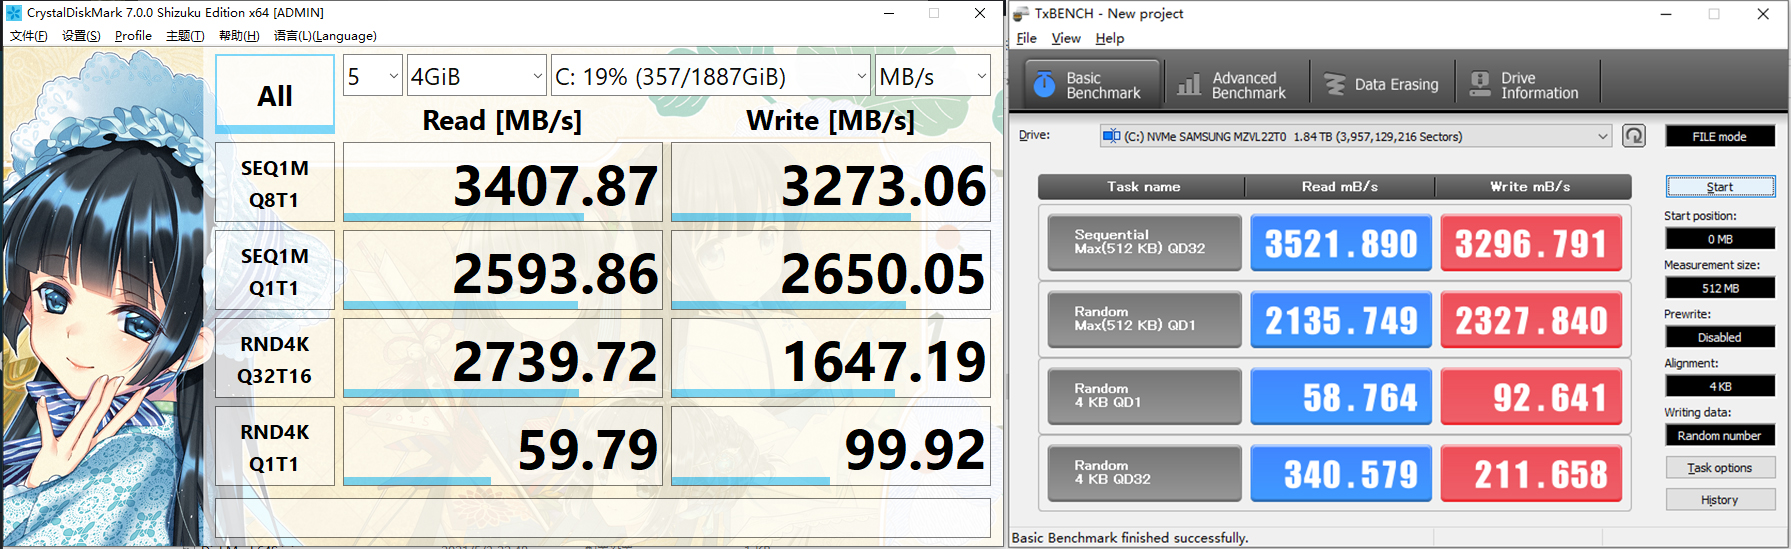Click the Writing data Random number field
1791x549 pixels.
click(x=1720, y=435)
